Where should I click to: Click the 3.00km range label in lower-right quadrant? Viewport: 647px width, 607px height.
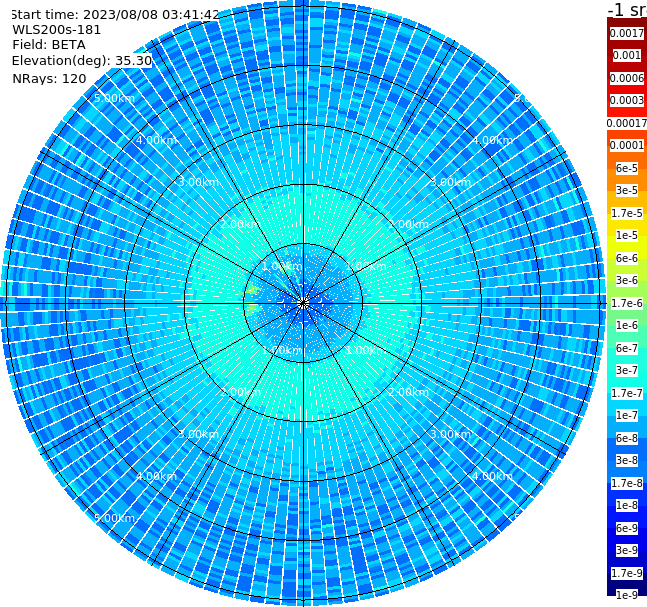[x=451, y=434]
